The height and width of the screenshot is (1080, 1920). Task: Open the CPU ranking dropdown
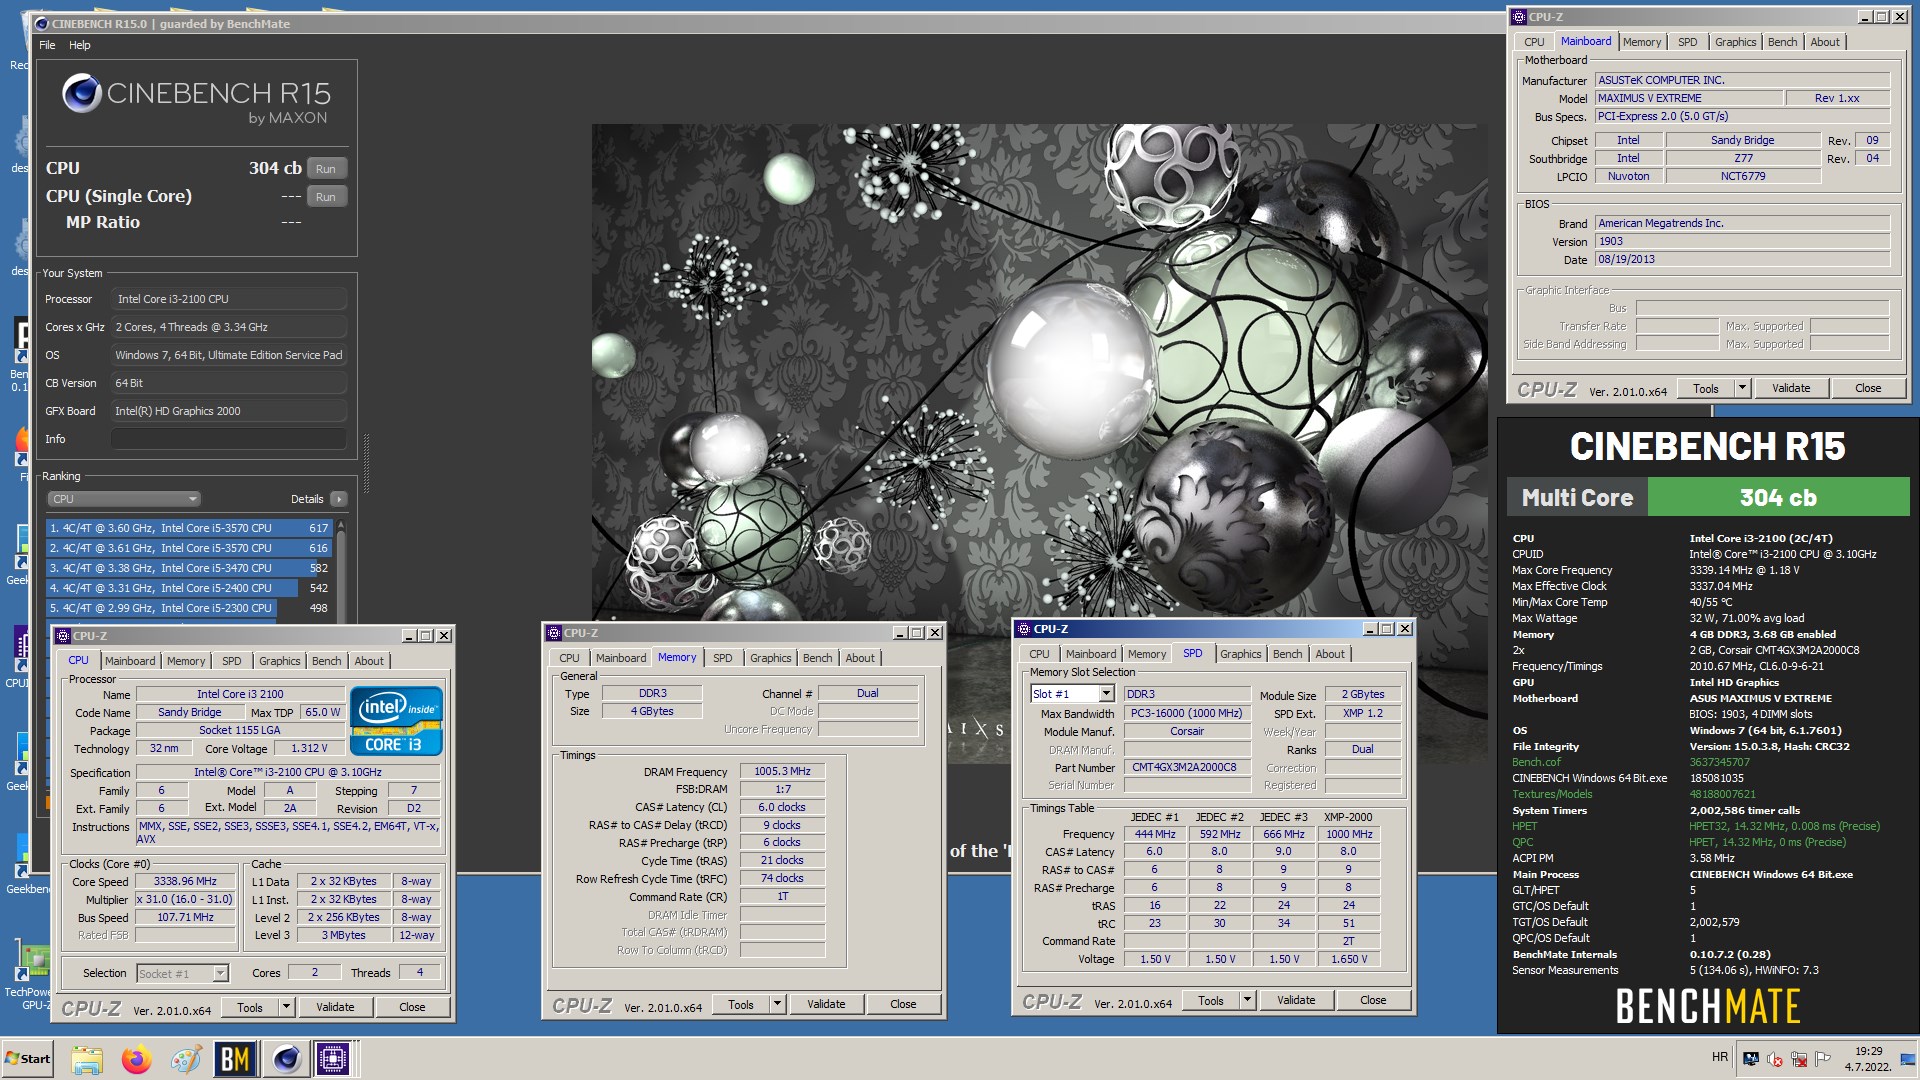pos(124,499)
